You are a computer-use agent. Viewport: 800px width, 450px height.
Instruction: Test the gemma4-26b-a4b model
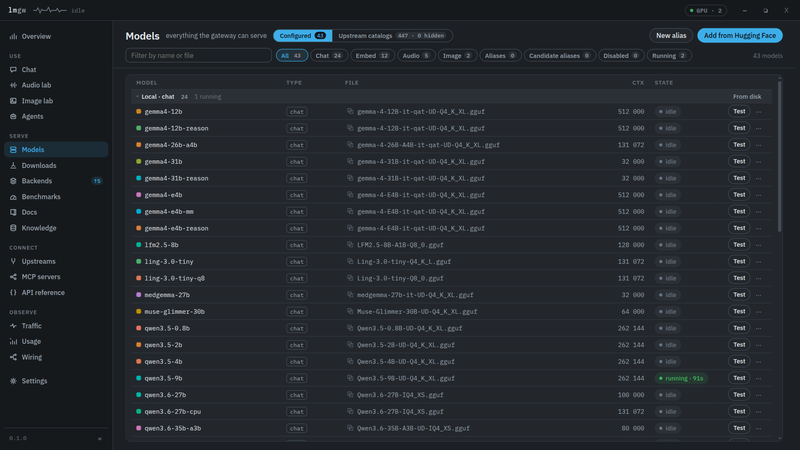pos(739,145)
